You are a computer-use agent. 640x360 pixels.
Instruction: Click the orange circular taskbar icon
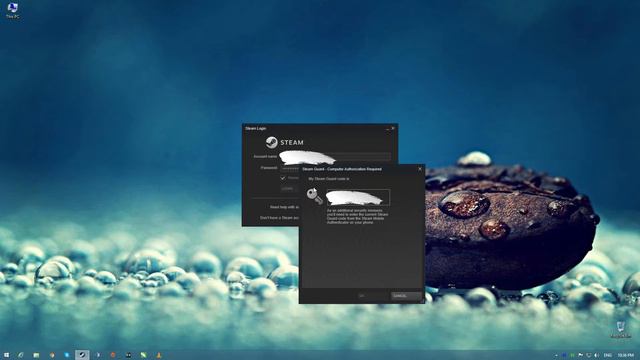[x=113, y=355]
